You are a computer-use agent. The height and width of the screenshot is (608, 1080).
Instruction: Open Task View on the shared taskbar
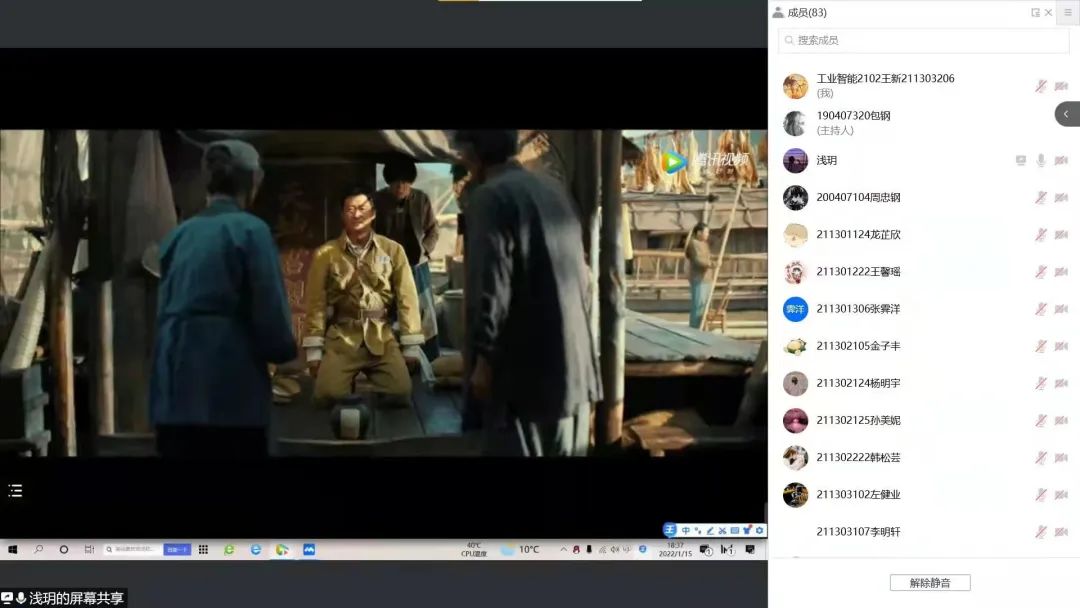pyautogui.click(x=90, y=549)
